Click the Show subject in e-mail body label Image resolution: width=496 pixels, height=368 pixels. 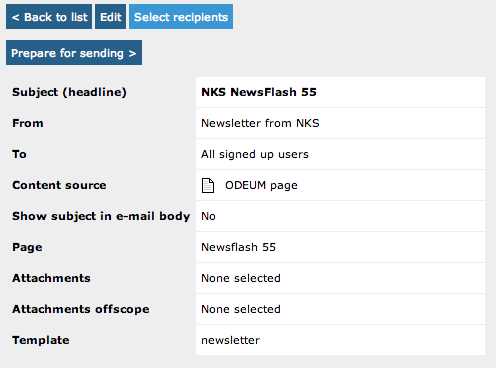101,216
